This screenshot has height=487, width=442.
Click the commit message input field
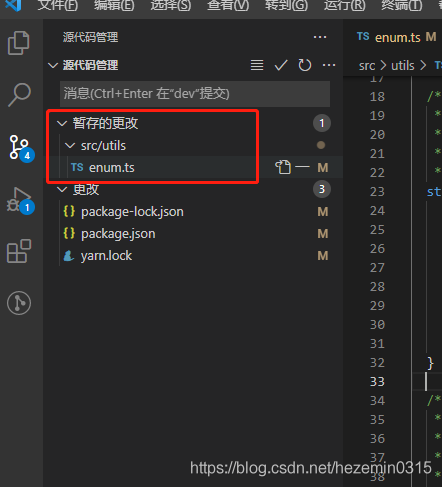click(195, 94)
